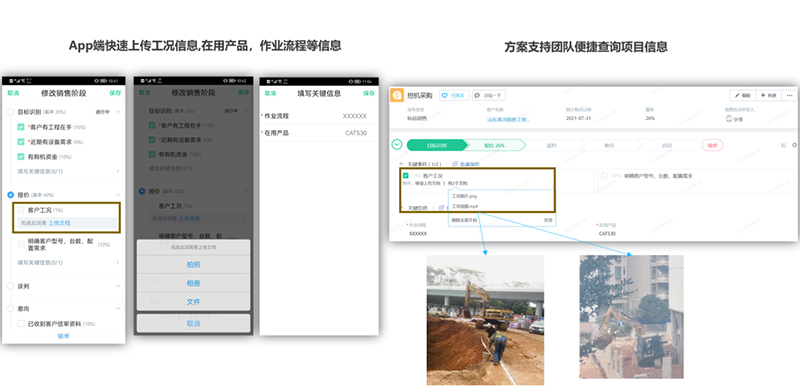800x387 pixels.
Task: Click the 作业流程 value XXXXXX in the desktop panel
Action: point(418,234)
